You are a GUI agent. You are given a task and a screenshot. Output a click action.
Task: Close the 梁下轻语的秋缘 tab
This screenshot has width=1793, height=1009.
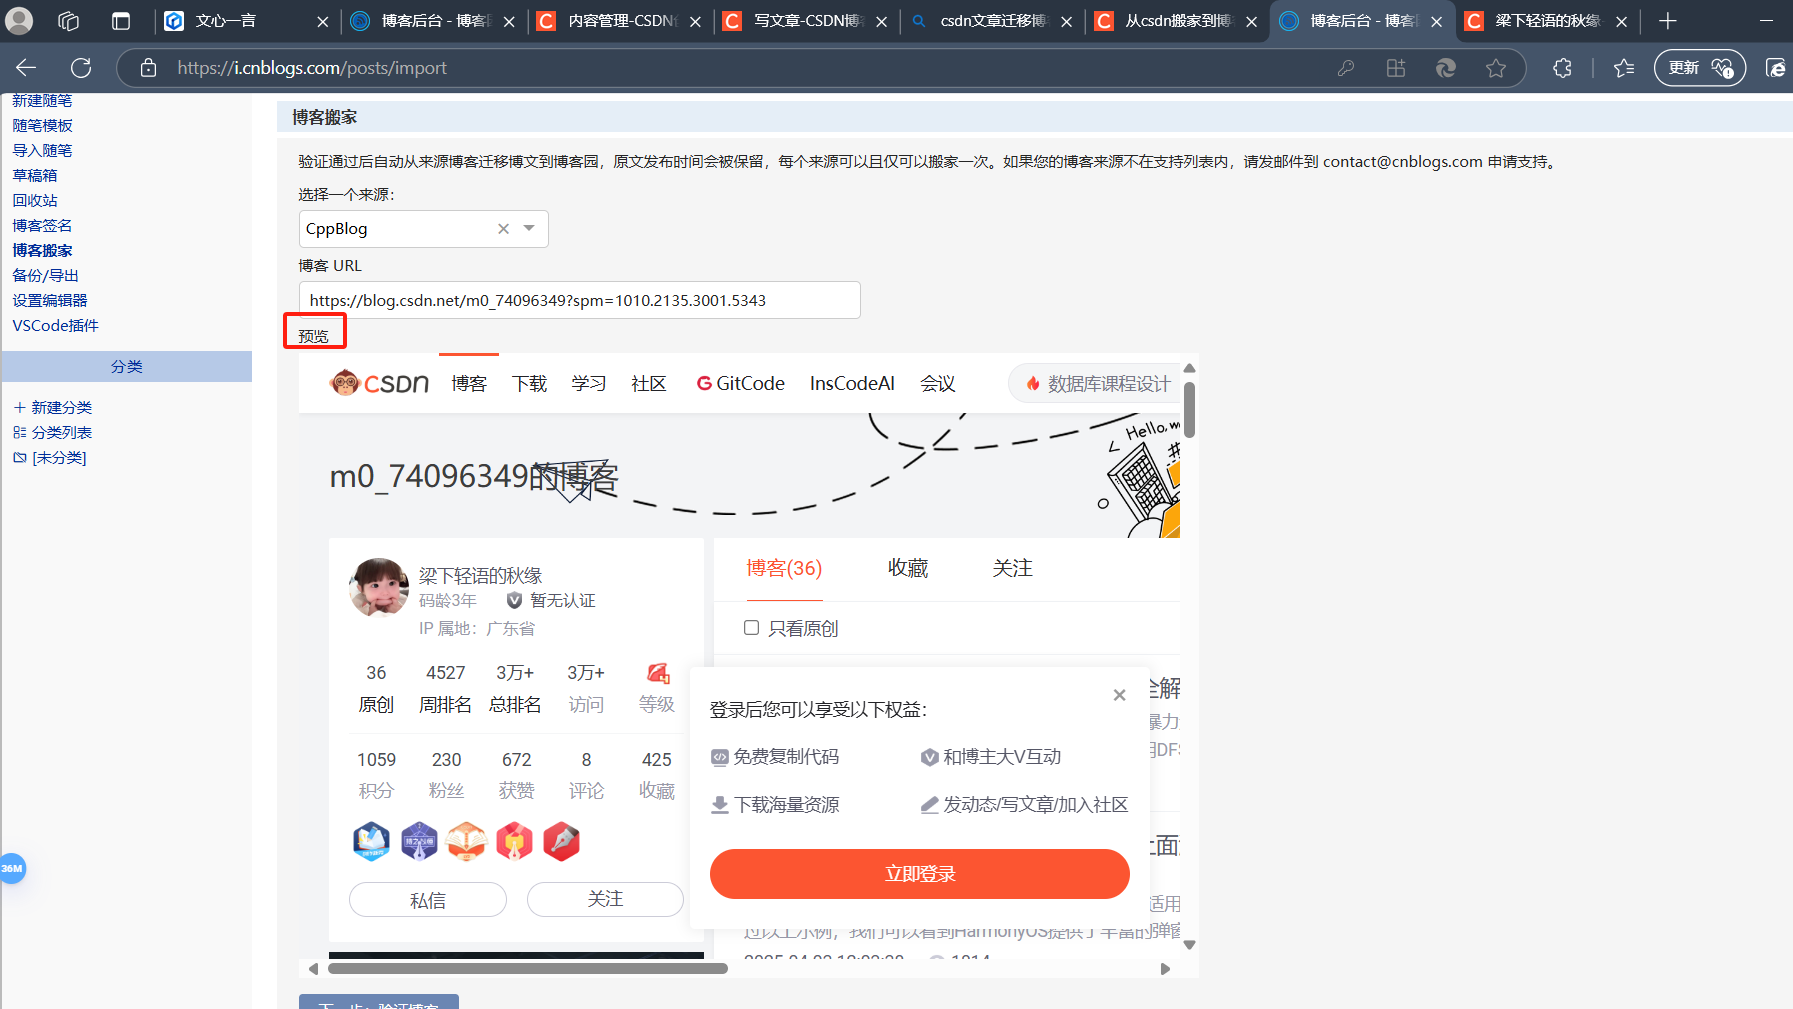coord(1621,21)
